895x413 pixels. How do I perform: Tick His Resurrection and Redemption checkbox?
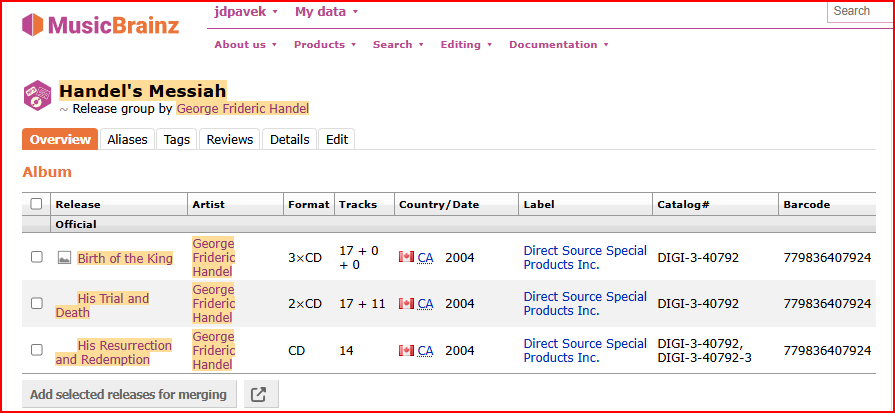(x=37, y=350)
